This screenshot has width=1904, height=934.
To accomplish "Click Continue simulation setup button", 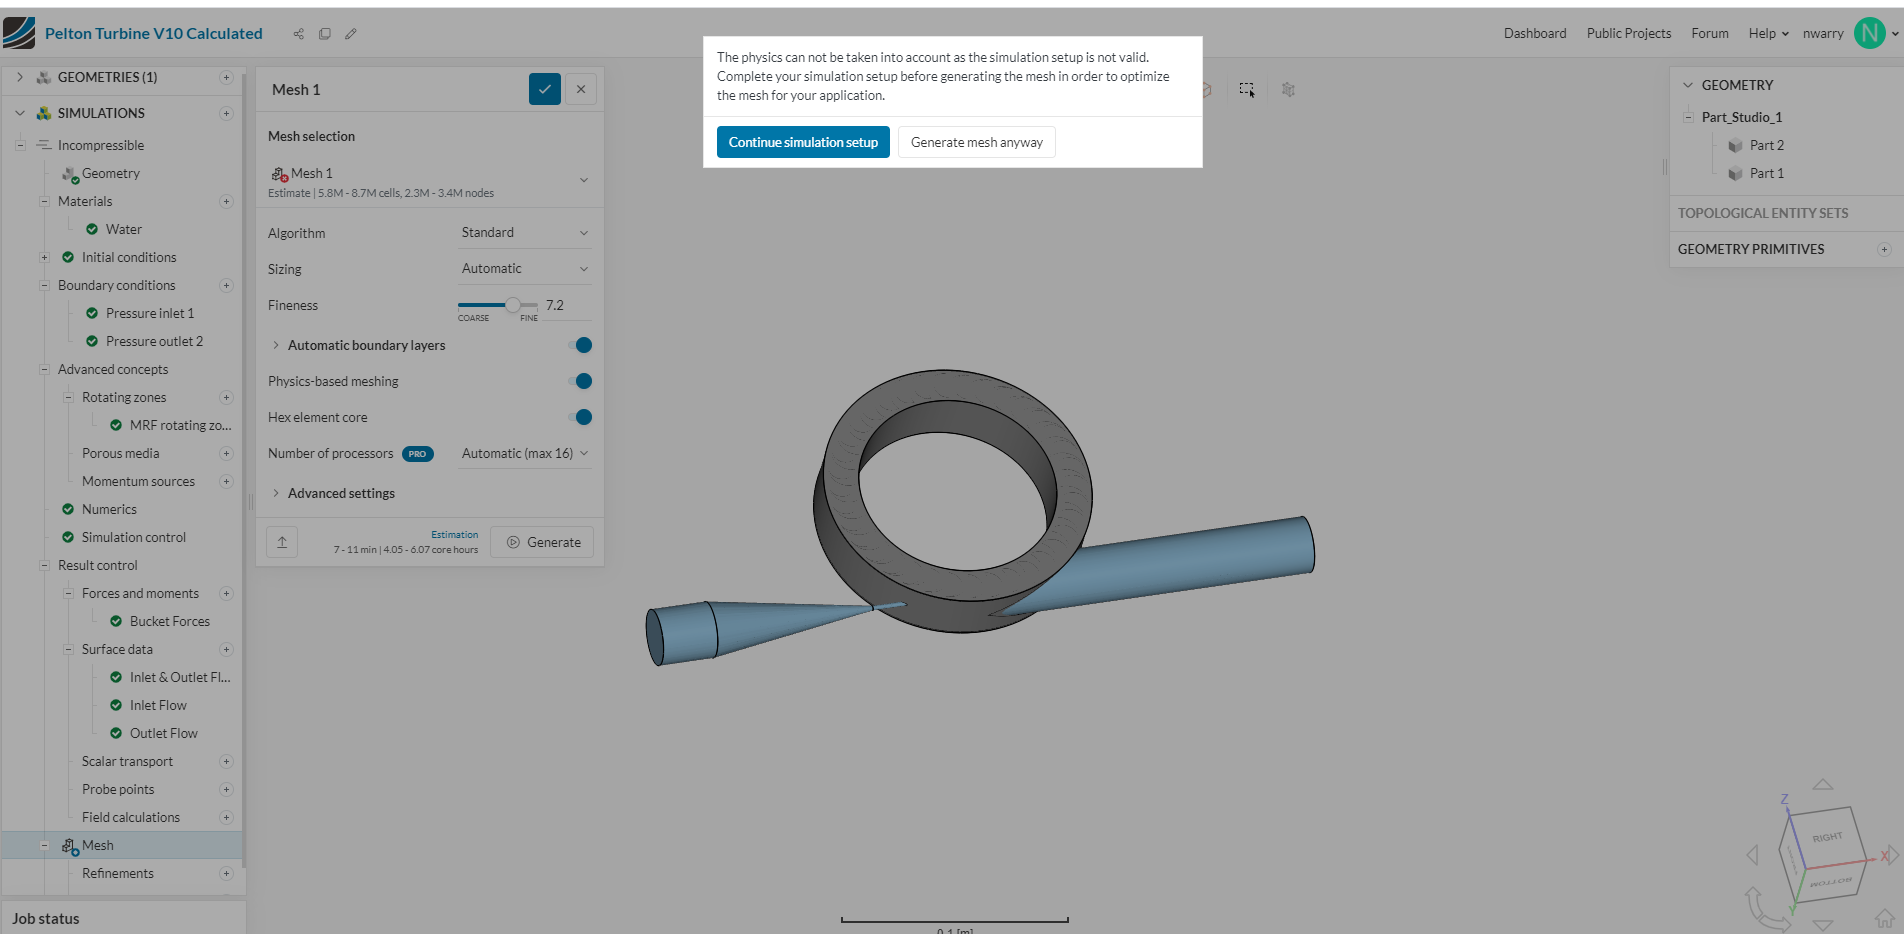I will click(803, 142).
